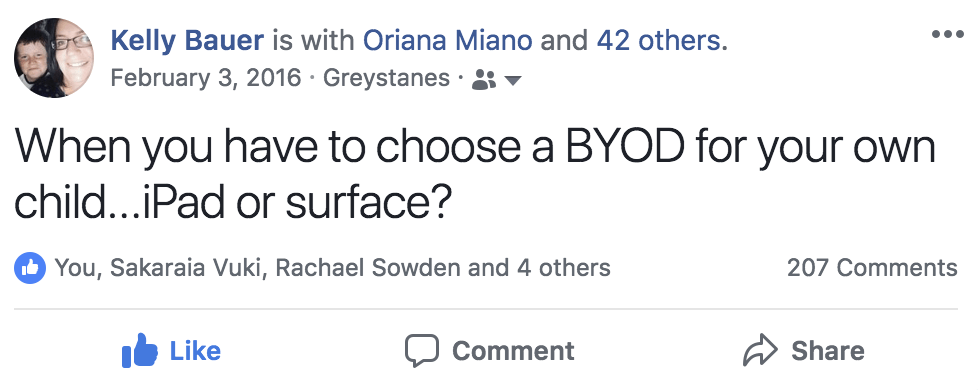The height and width of the screenshot is (390, 978).
Task: Click the Comment button label
Action: point(513,351)
